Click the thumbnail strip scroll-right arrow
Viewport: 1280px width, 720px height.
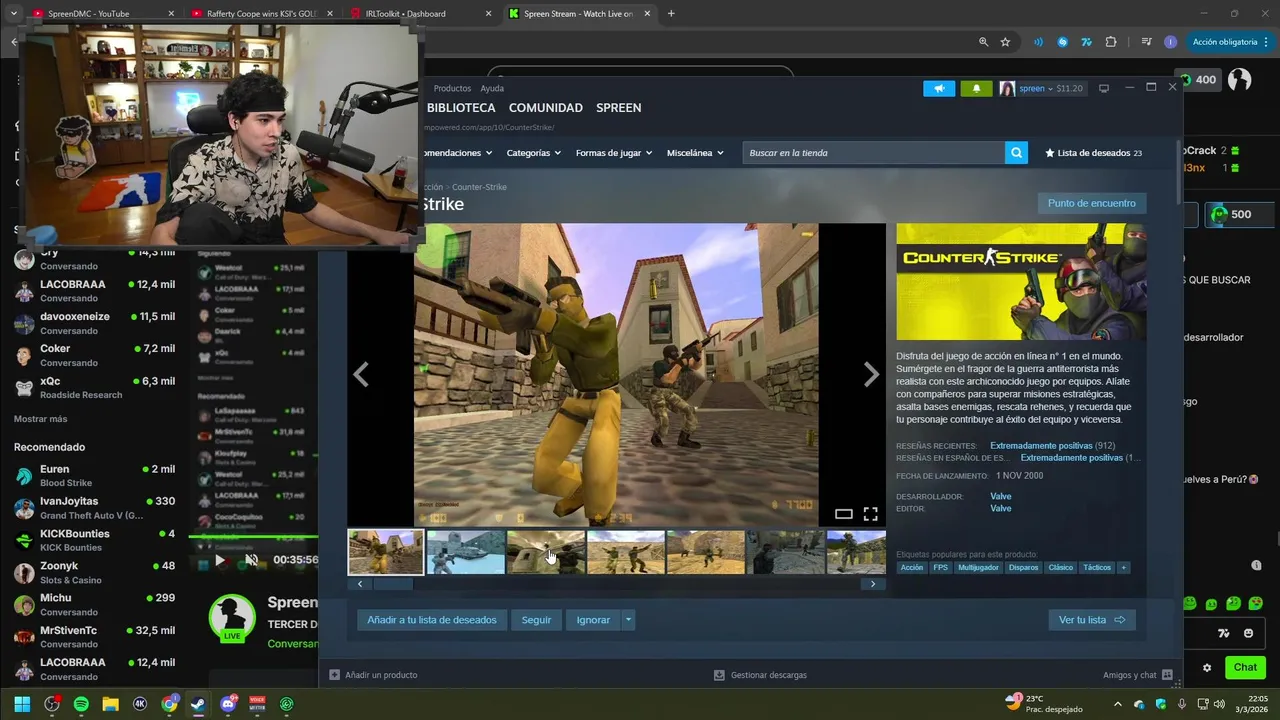tap(872, 584)
